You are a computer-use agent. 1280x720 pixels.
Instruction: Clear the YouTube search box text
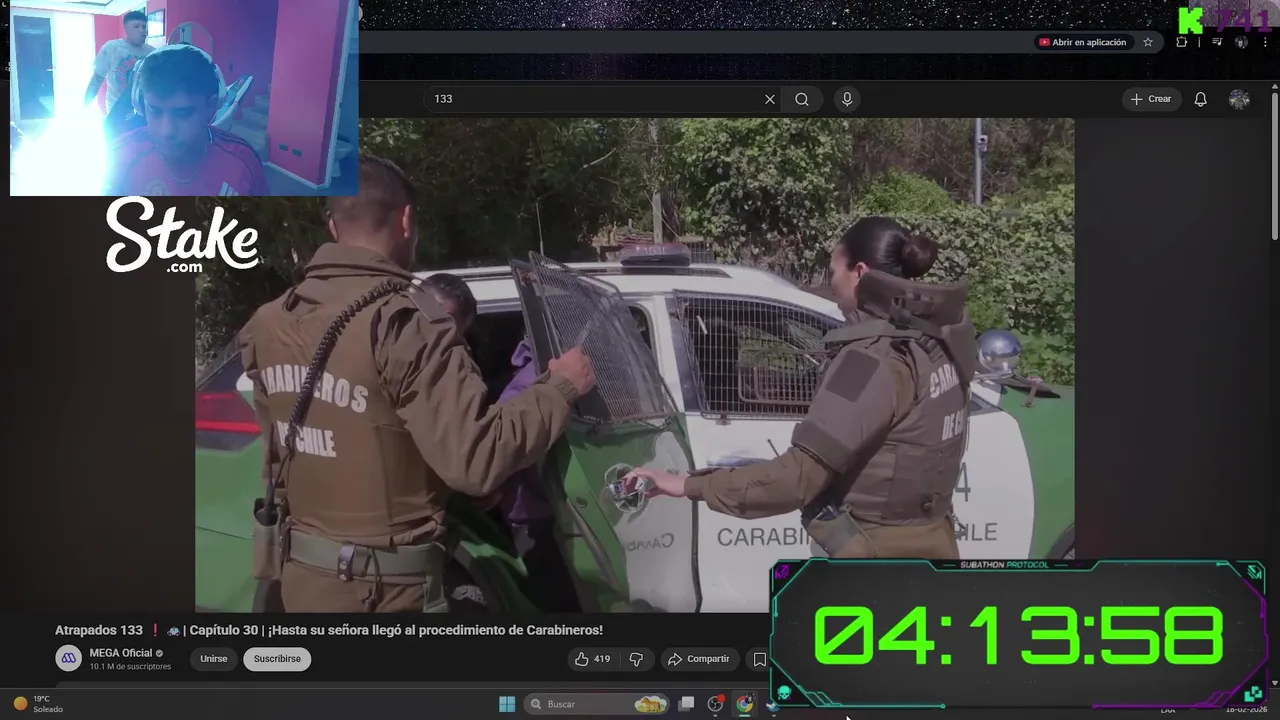[x=769, y=99]
